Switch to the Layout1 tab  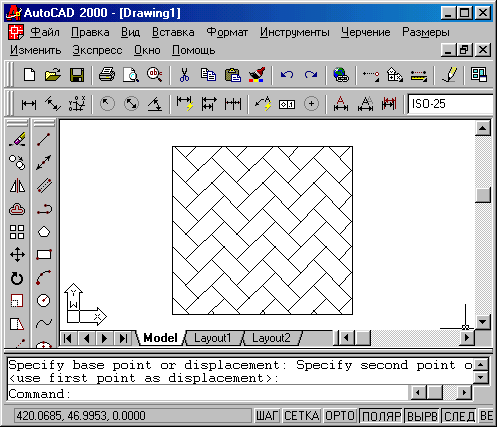pos(213,338)
